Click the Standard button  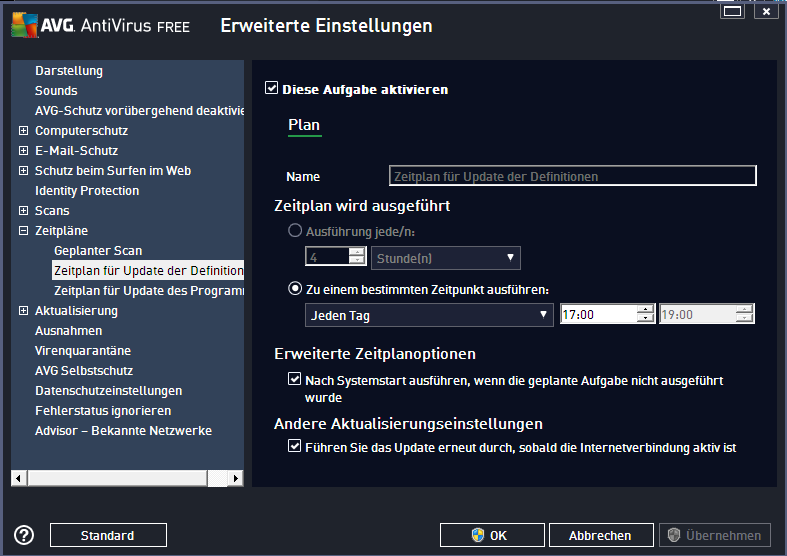(108, 535)
